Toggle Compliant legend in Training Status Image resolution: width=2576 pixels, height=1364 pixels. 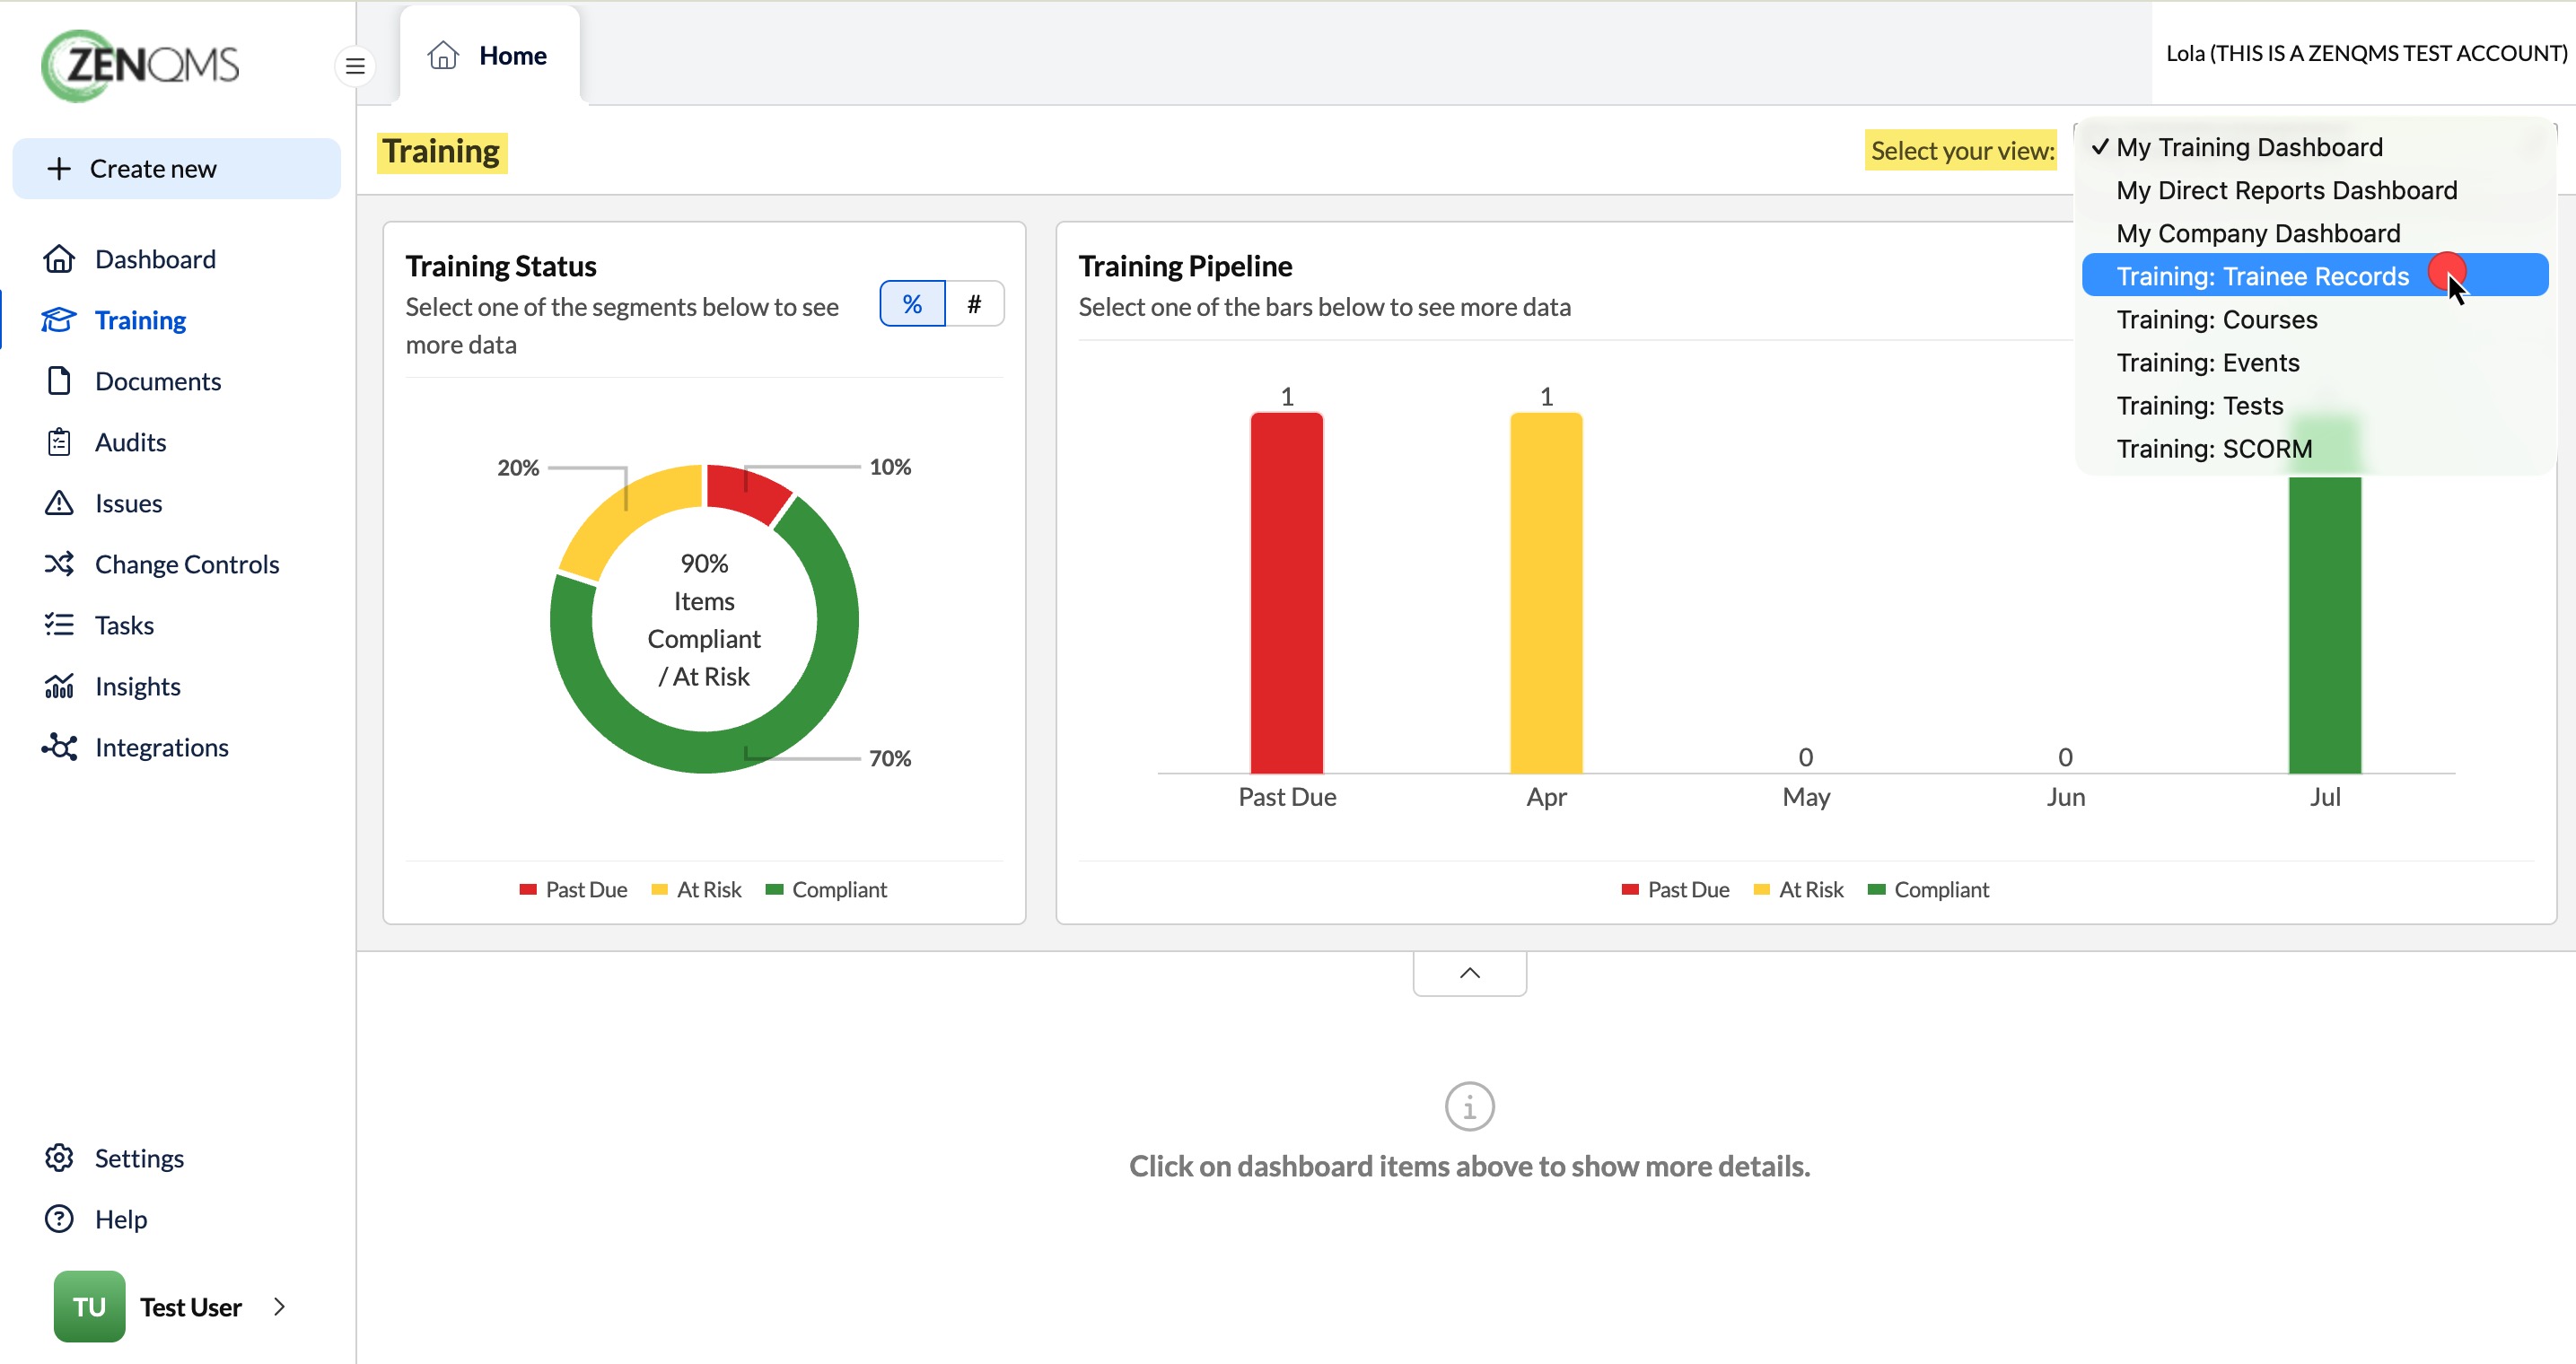click(x=826, y=889)
